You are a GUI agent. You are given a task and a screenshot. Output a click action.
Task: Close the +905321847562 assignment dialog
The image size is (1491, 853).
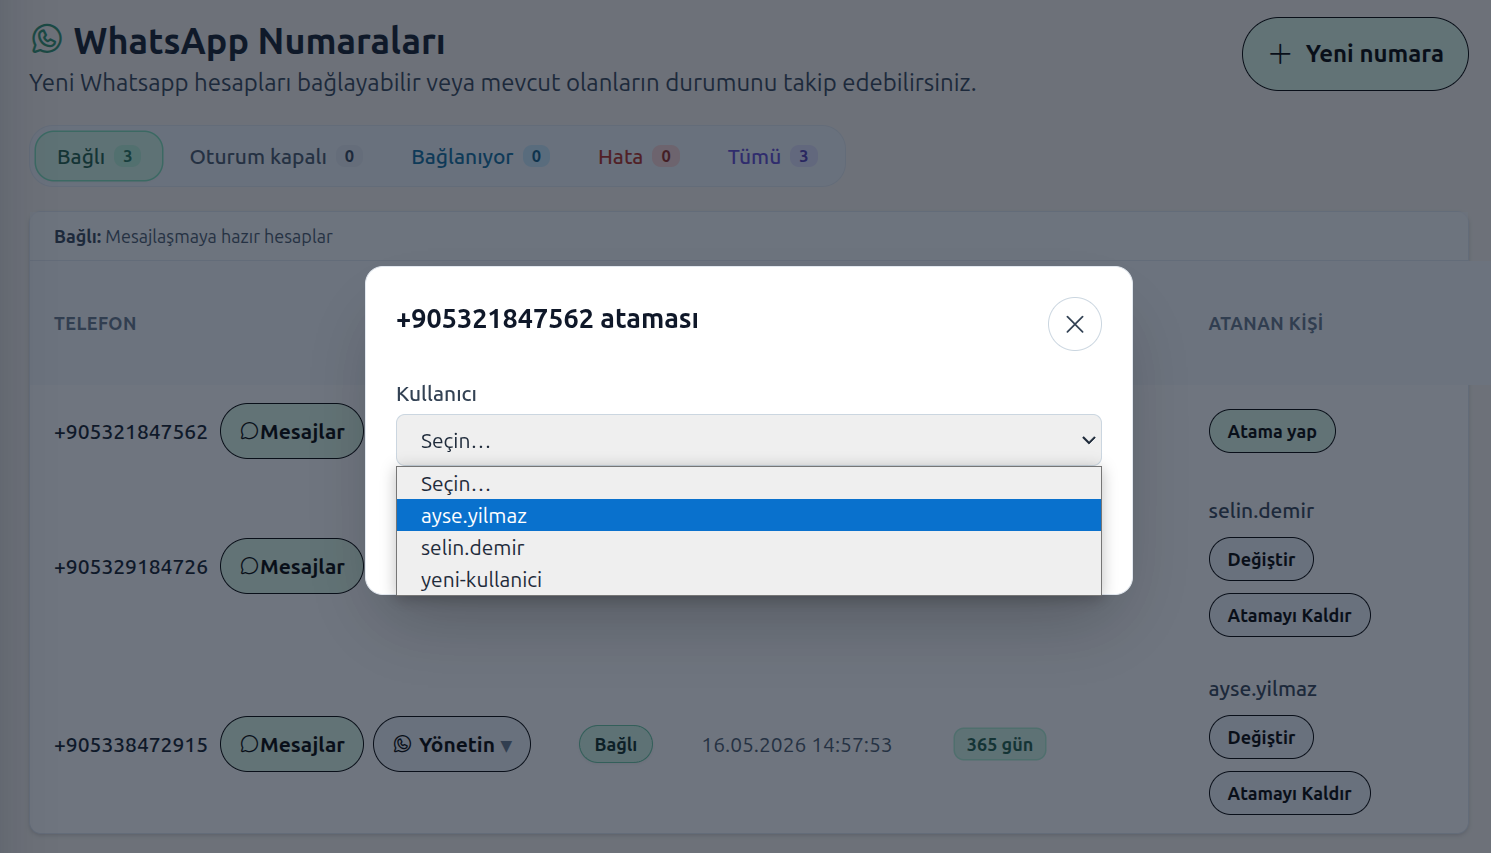[1074, 324]
